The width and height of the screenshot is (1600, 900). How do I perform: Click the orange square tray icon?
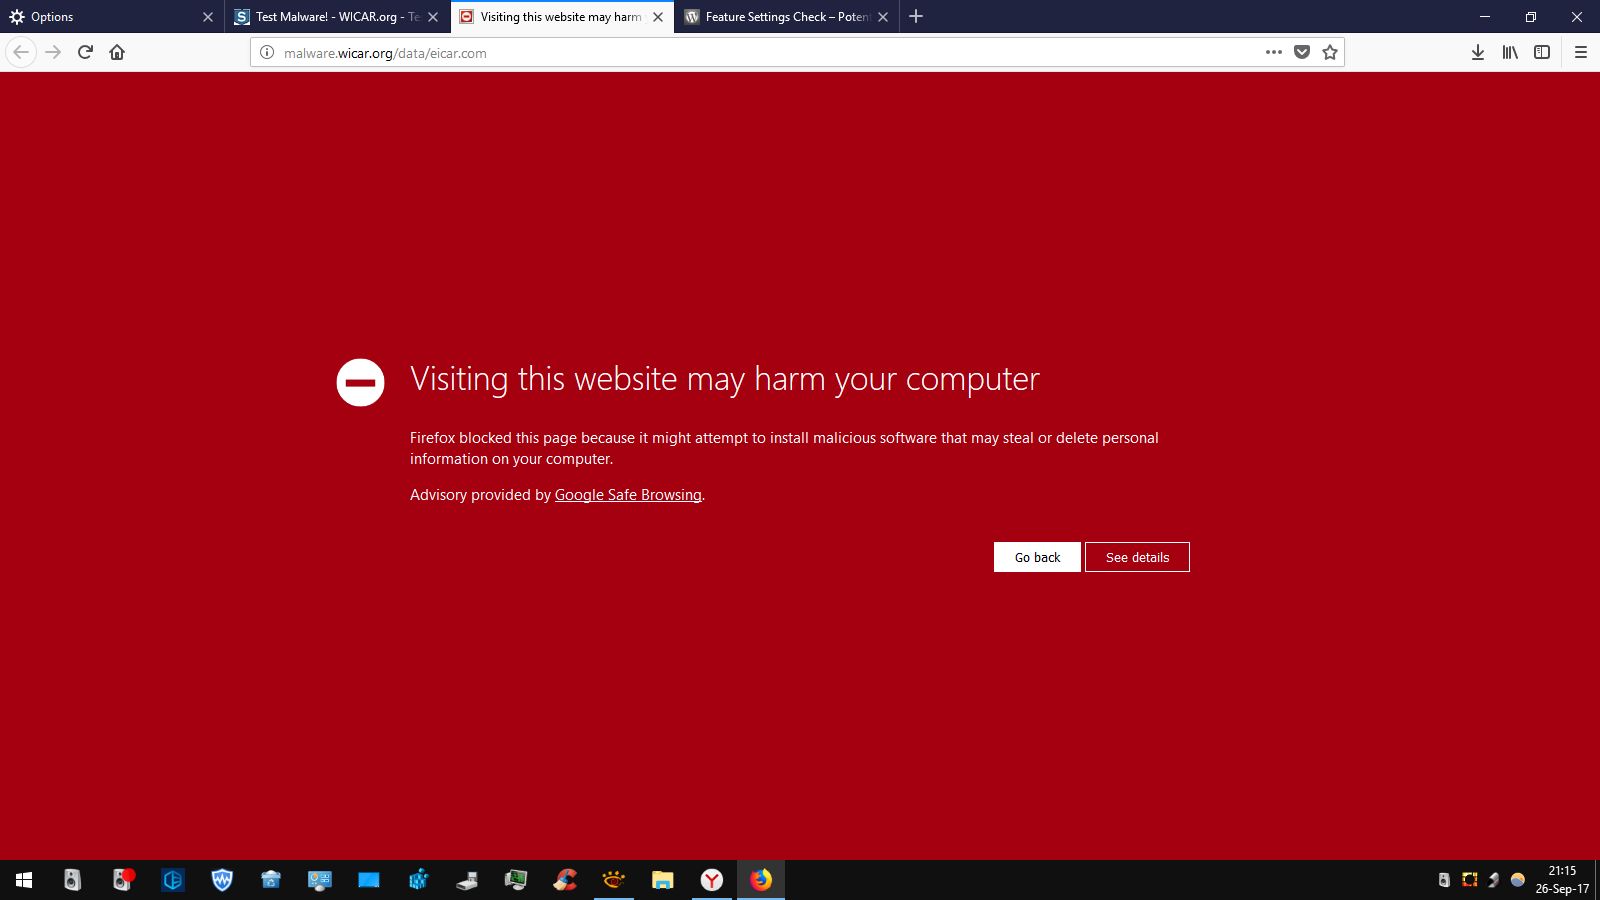click(1469, 880)
